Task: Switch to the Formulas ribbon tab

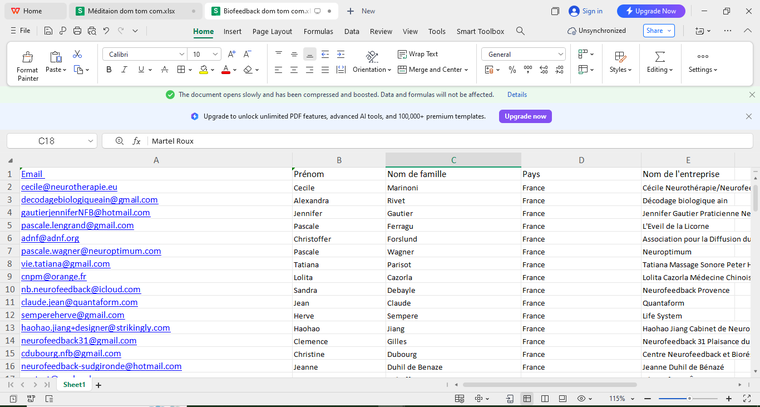Action: point(318,31)
